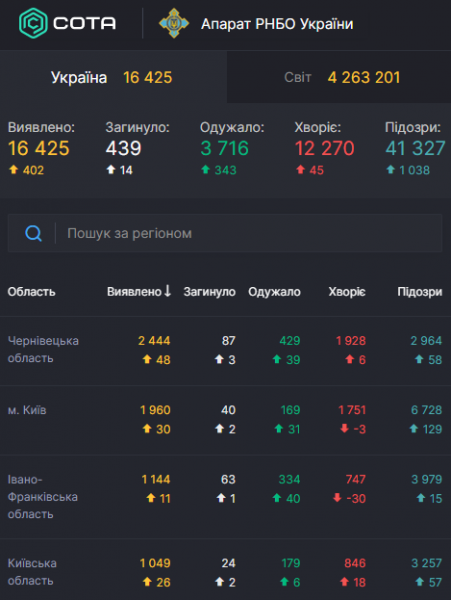451x600 pixels.
Task: Switch to the Світ 4 263 201 tab
Action: (339, 77)
